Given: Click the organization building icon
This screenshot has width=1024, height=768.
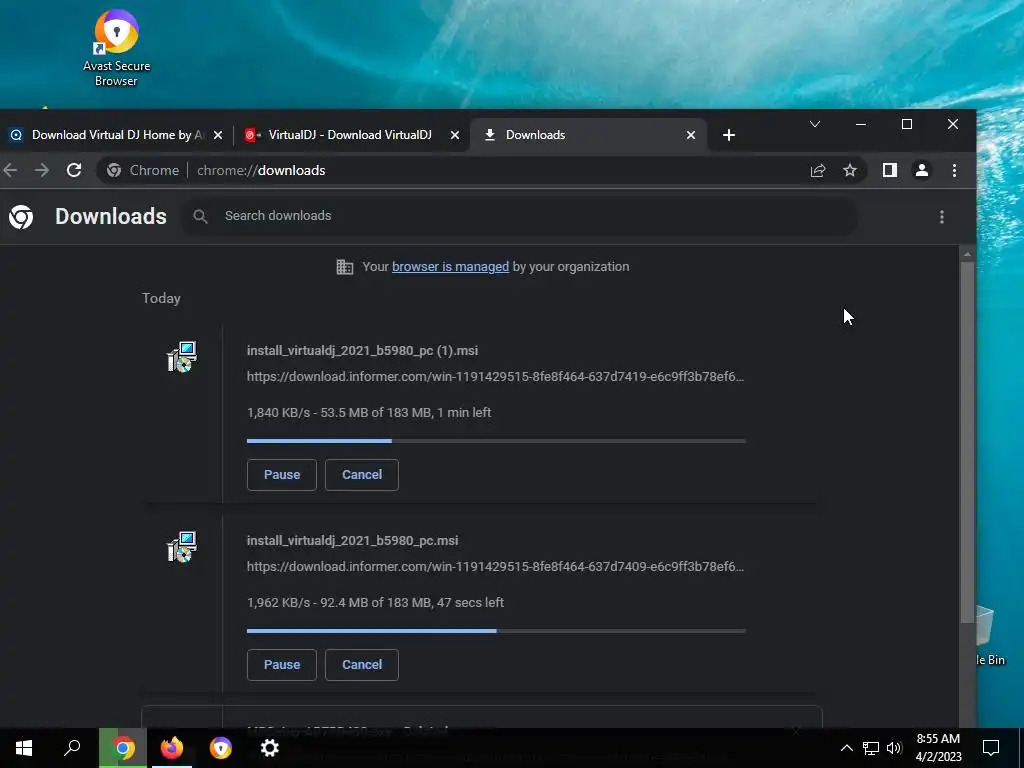Looking at the screenshot, I should point(345,266).
